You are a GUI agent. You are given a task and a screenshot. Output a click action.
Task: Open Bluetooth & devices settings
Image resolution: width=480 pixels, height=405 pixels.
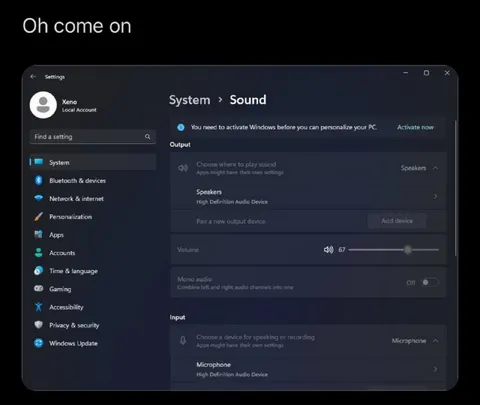click(93, 180)
